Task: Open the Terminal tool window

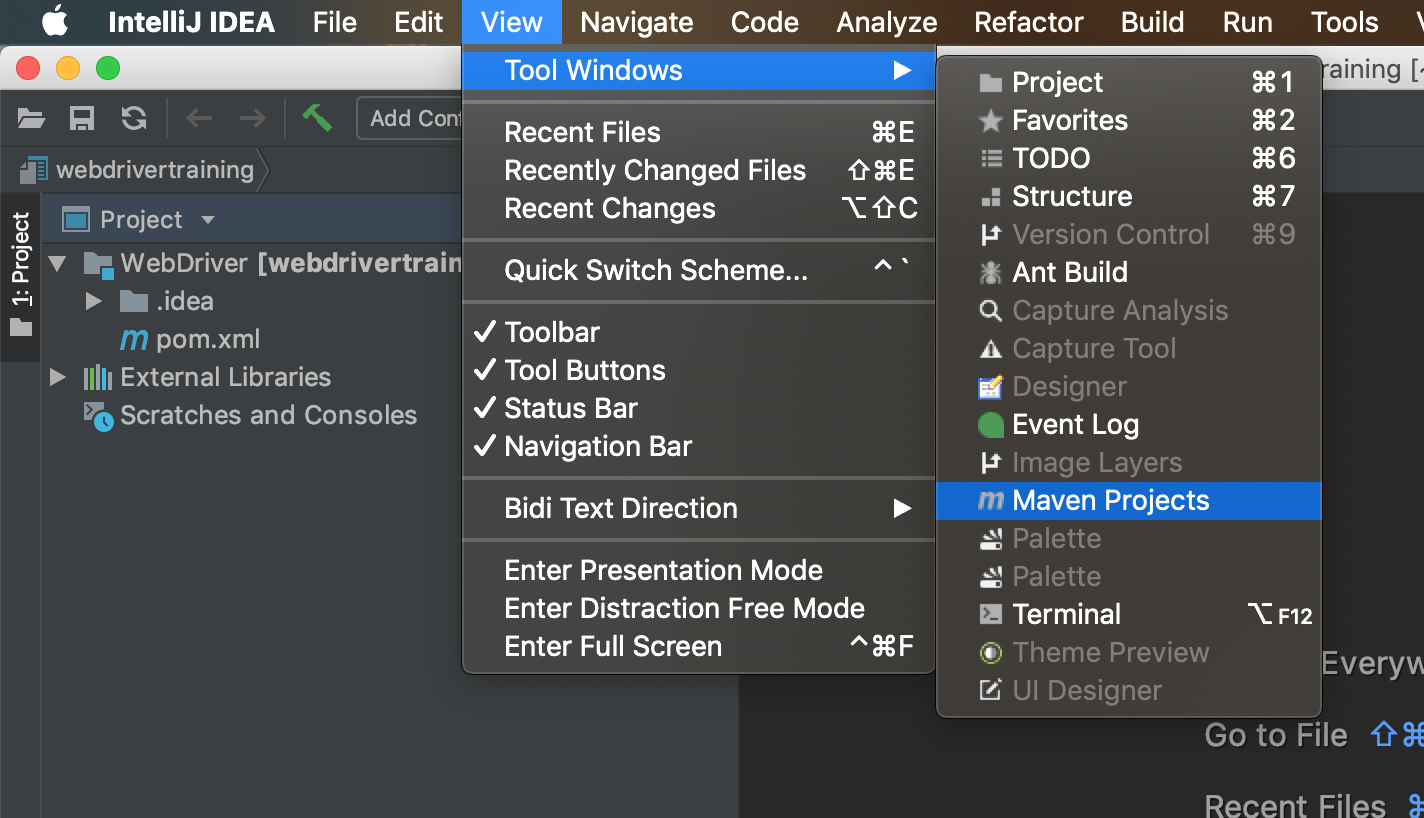Action: [1066, 614]
